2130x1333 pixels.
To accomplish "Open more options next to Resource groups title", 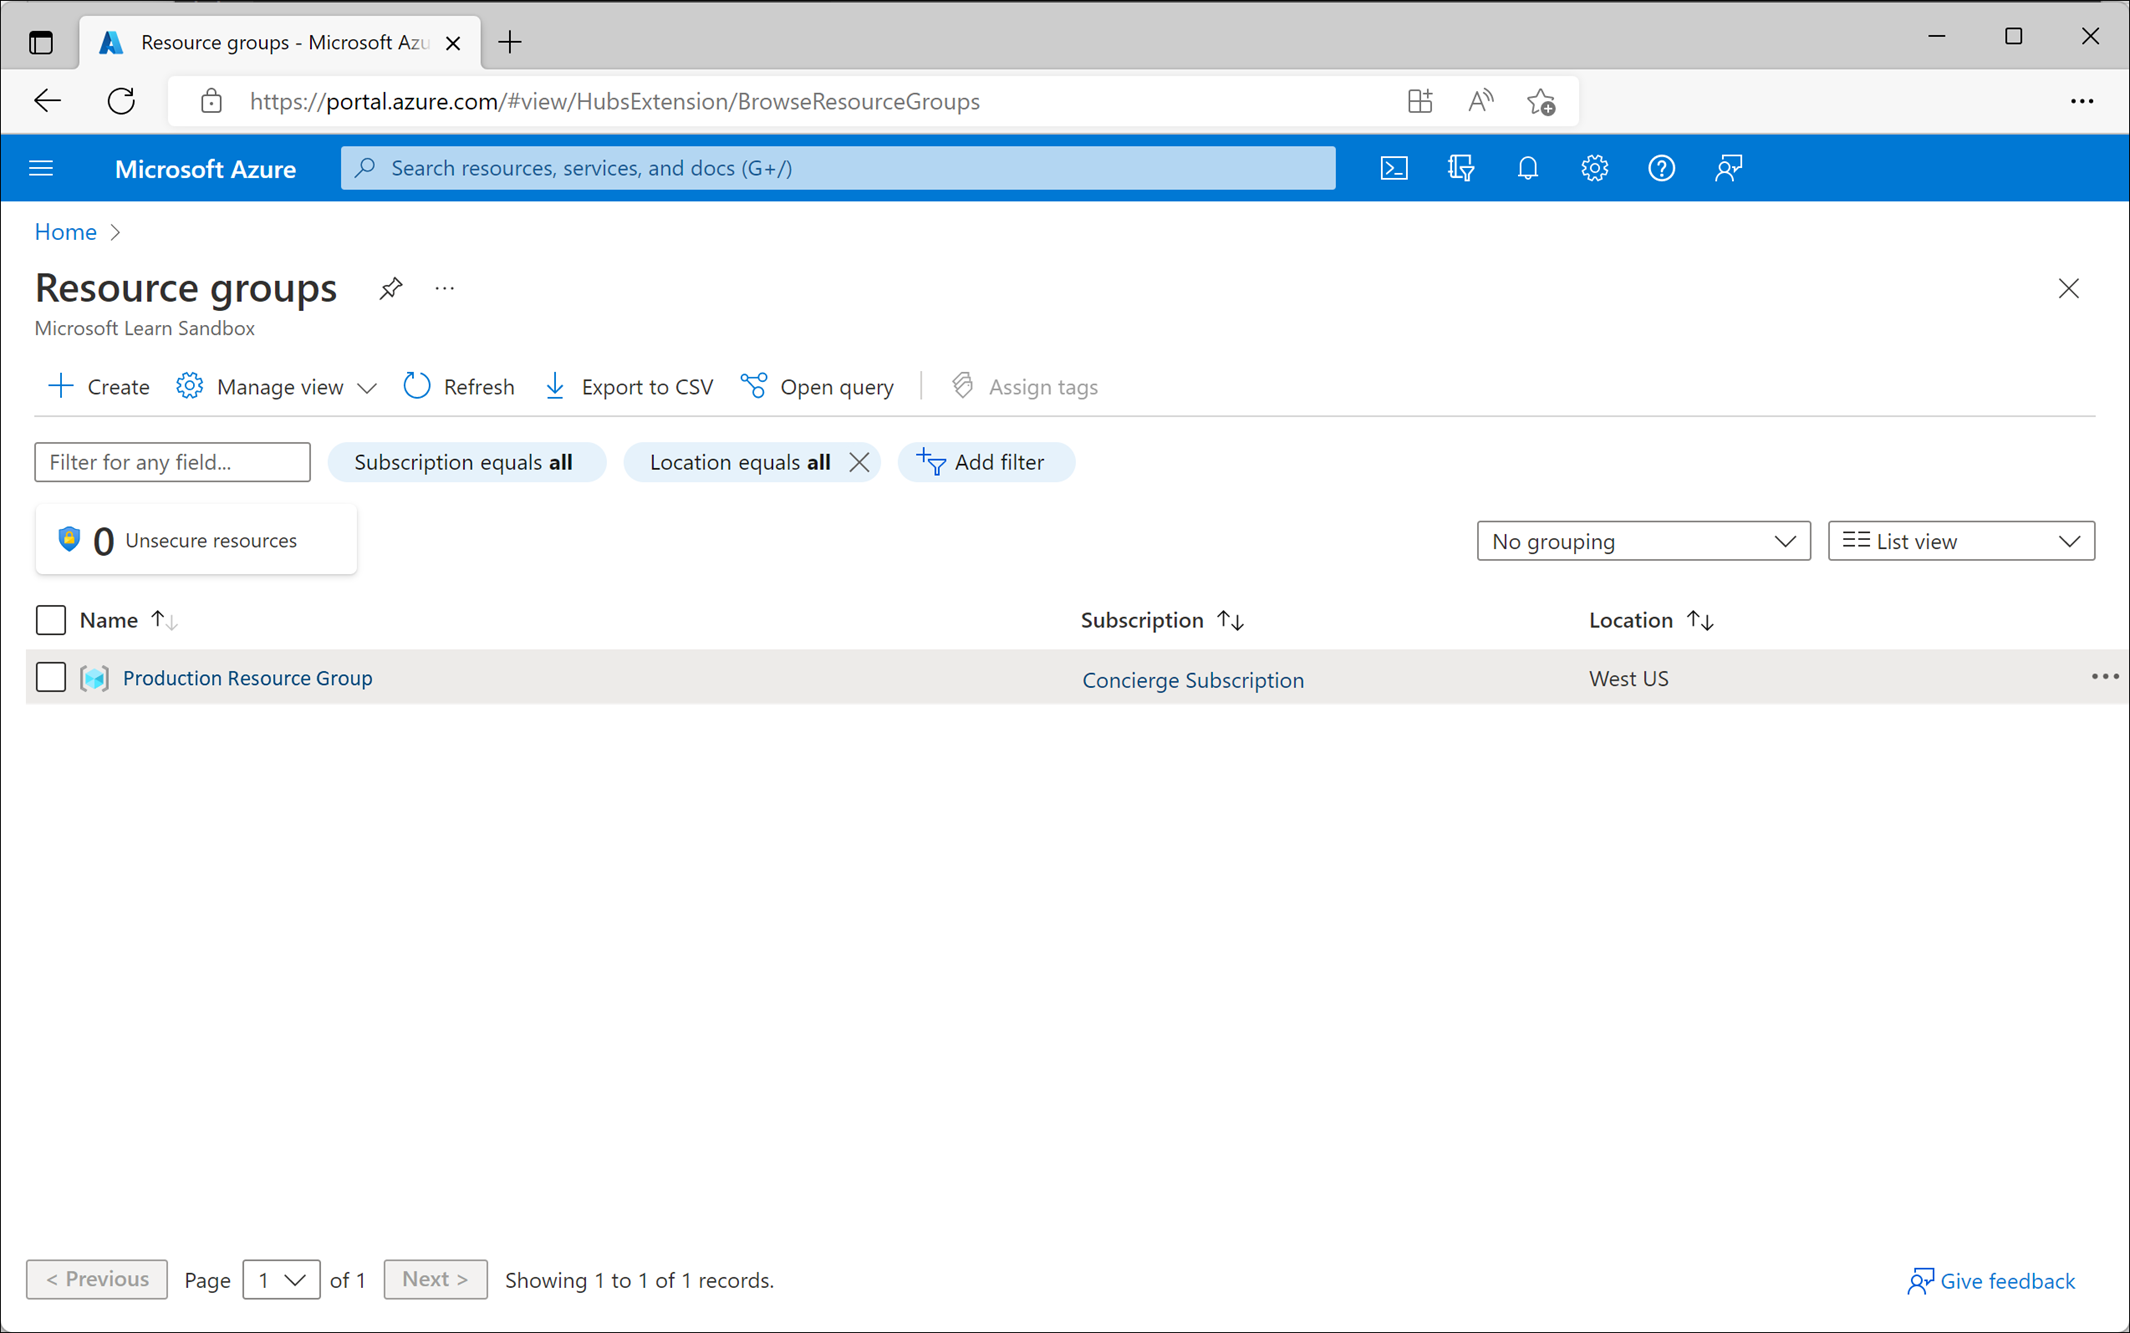I will [x=445, y=289].
